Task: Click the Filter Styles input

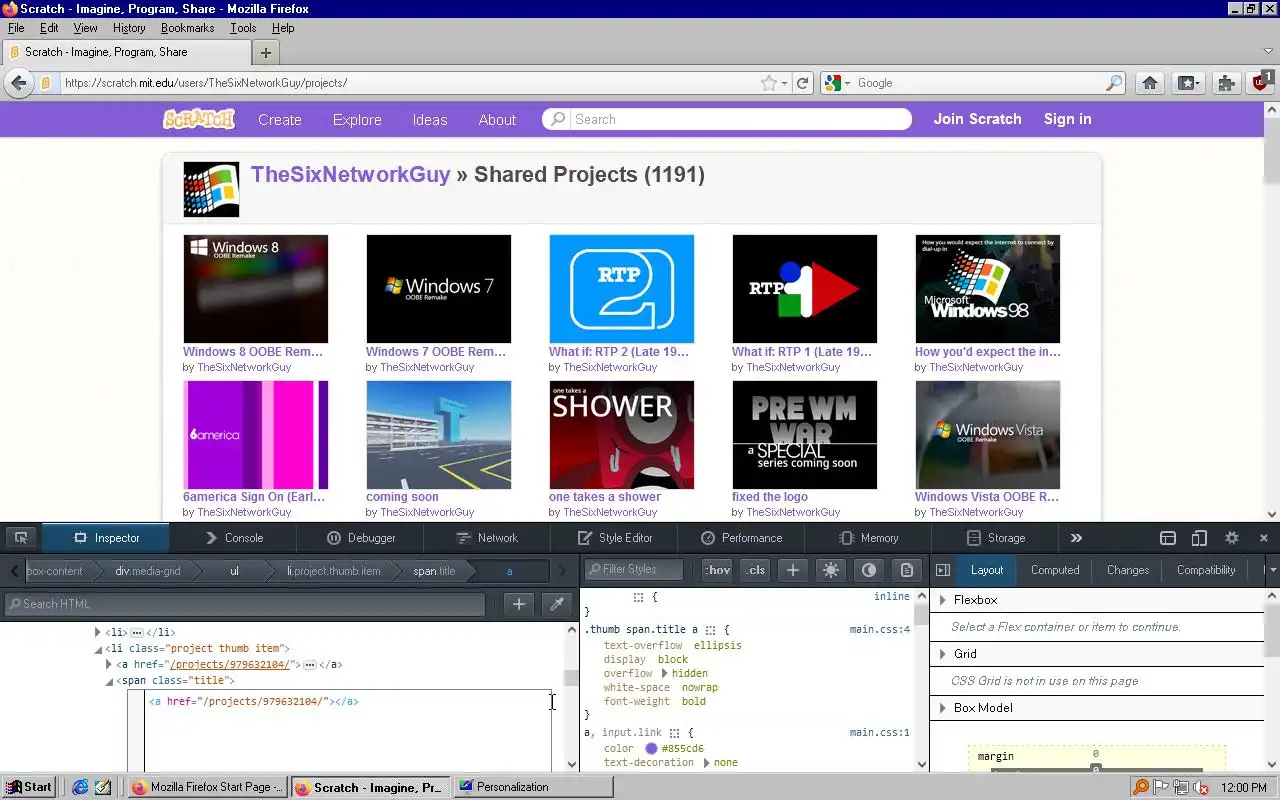Action: 632,570
